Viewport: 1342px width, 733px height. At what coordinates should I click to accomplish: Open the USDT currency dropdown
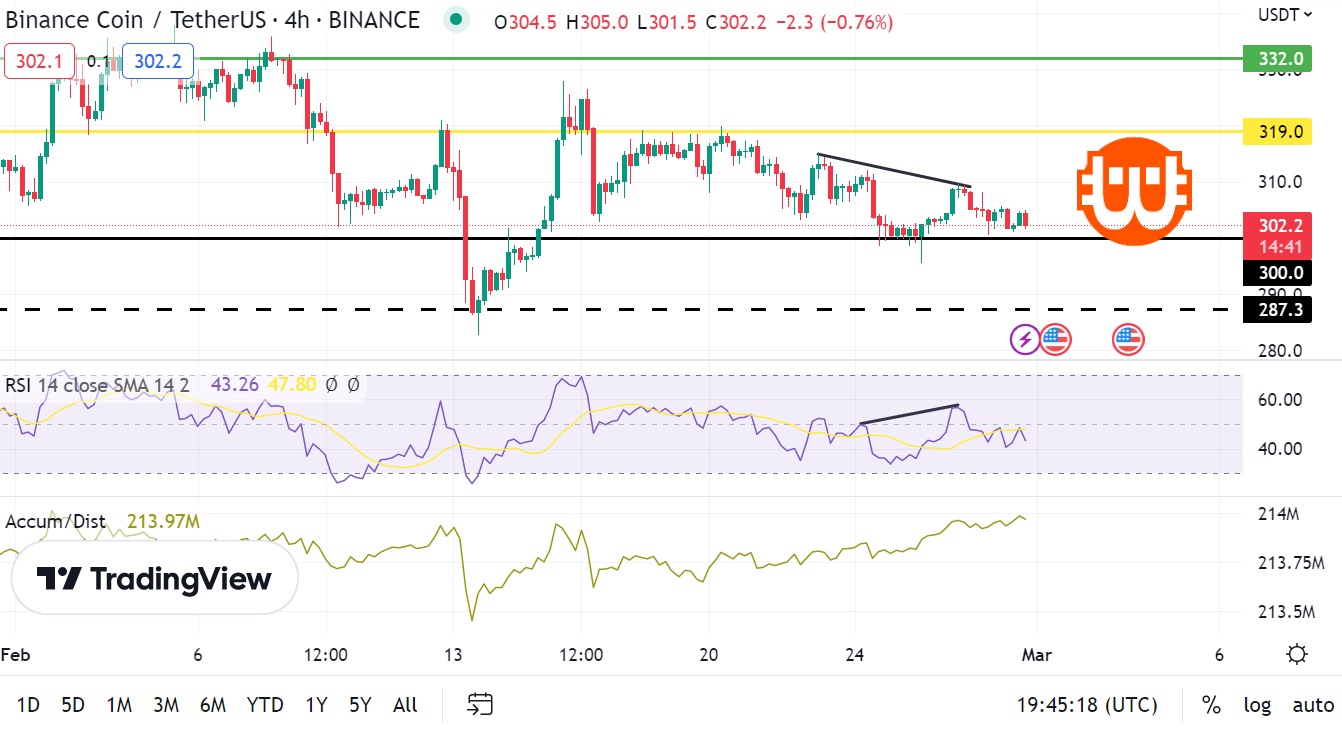tap(1284, 14)
